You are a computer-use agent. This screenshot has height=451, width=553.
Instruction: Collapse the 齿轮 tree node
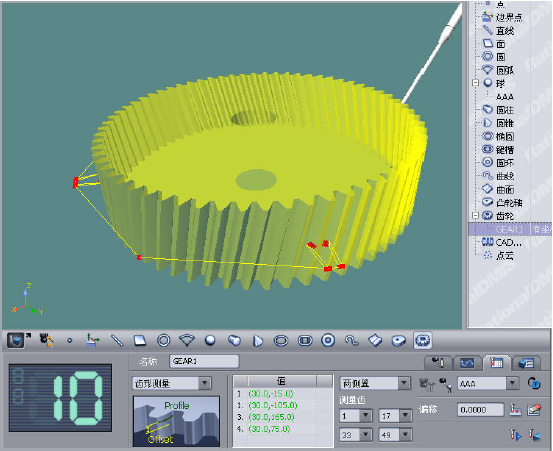click(475, 215)
